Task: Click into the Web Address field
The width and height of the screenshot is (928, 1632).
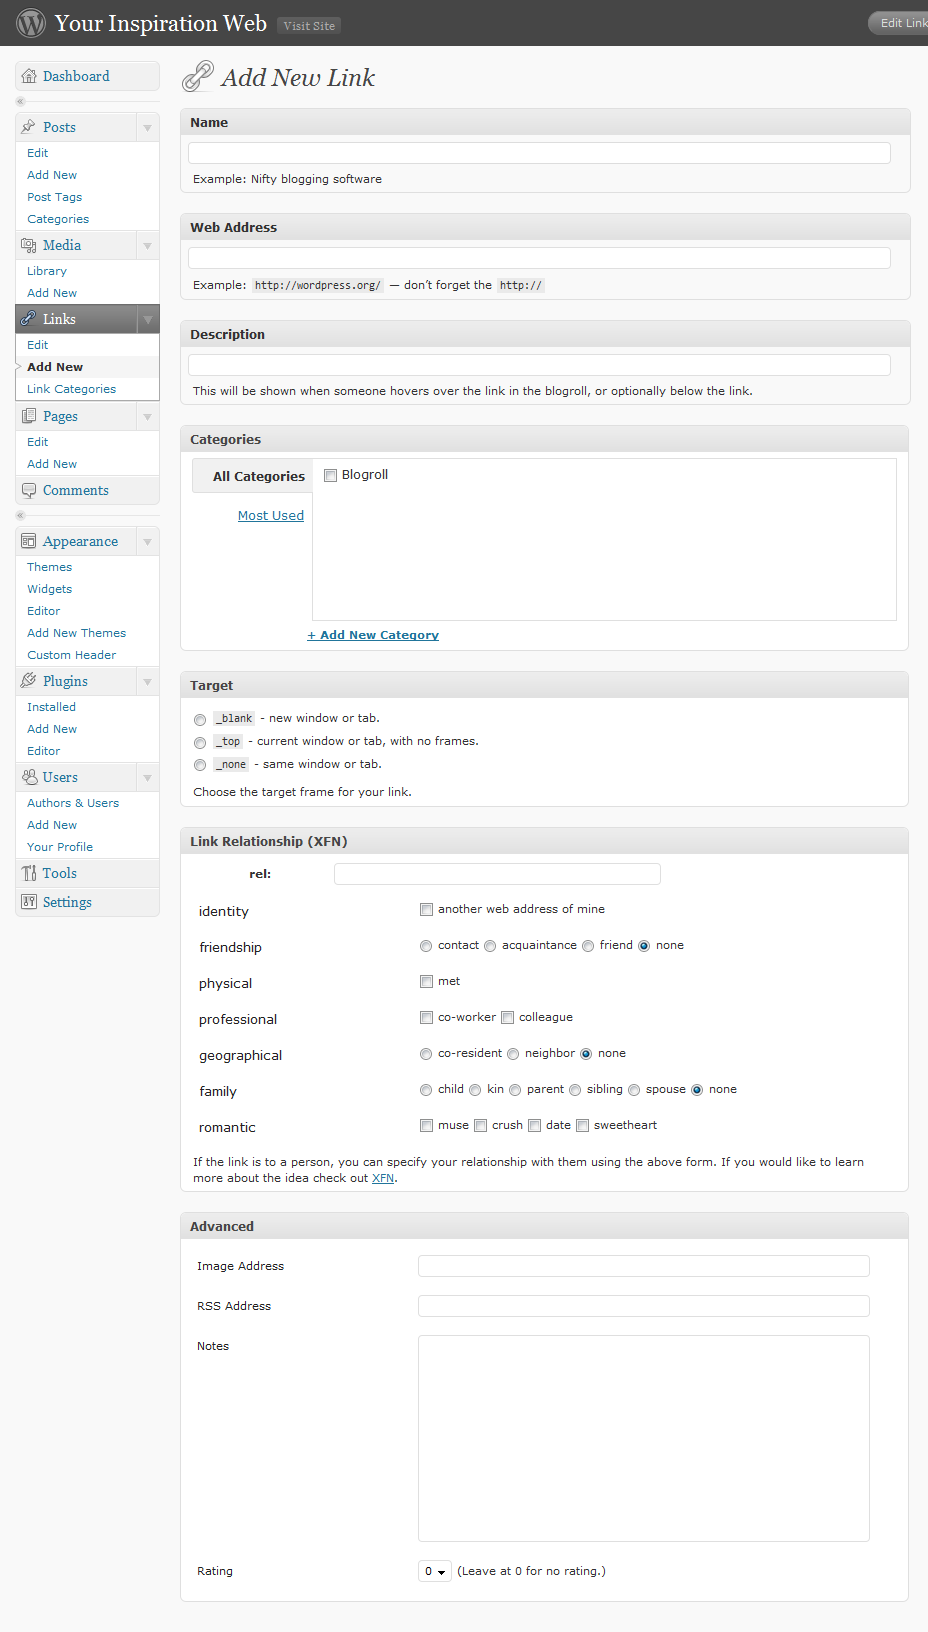Action: point(539,258)
